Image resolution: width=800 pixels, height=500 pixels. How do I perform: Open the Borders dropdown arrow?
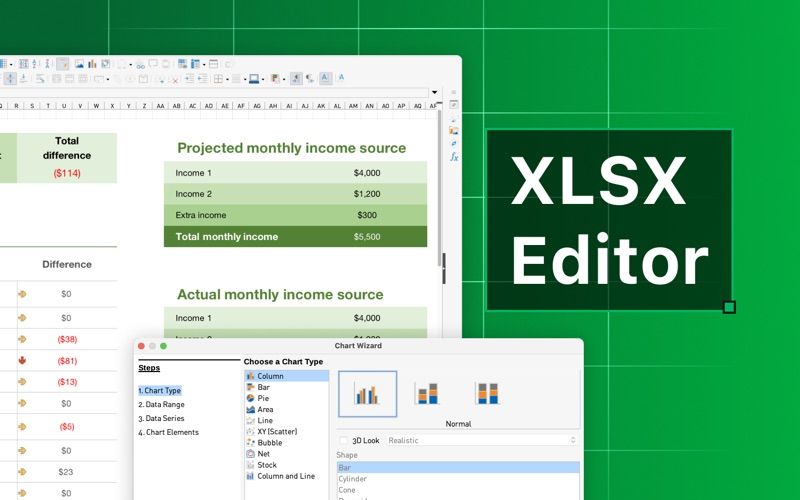(227, 79)
